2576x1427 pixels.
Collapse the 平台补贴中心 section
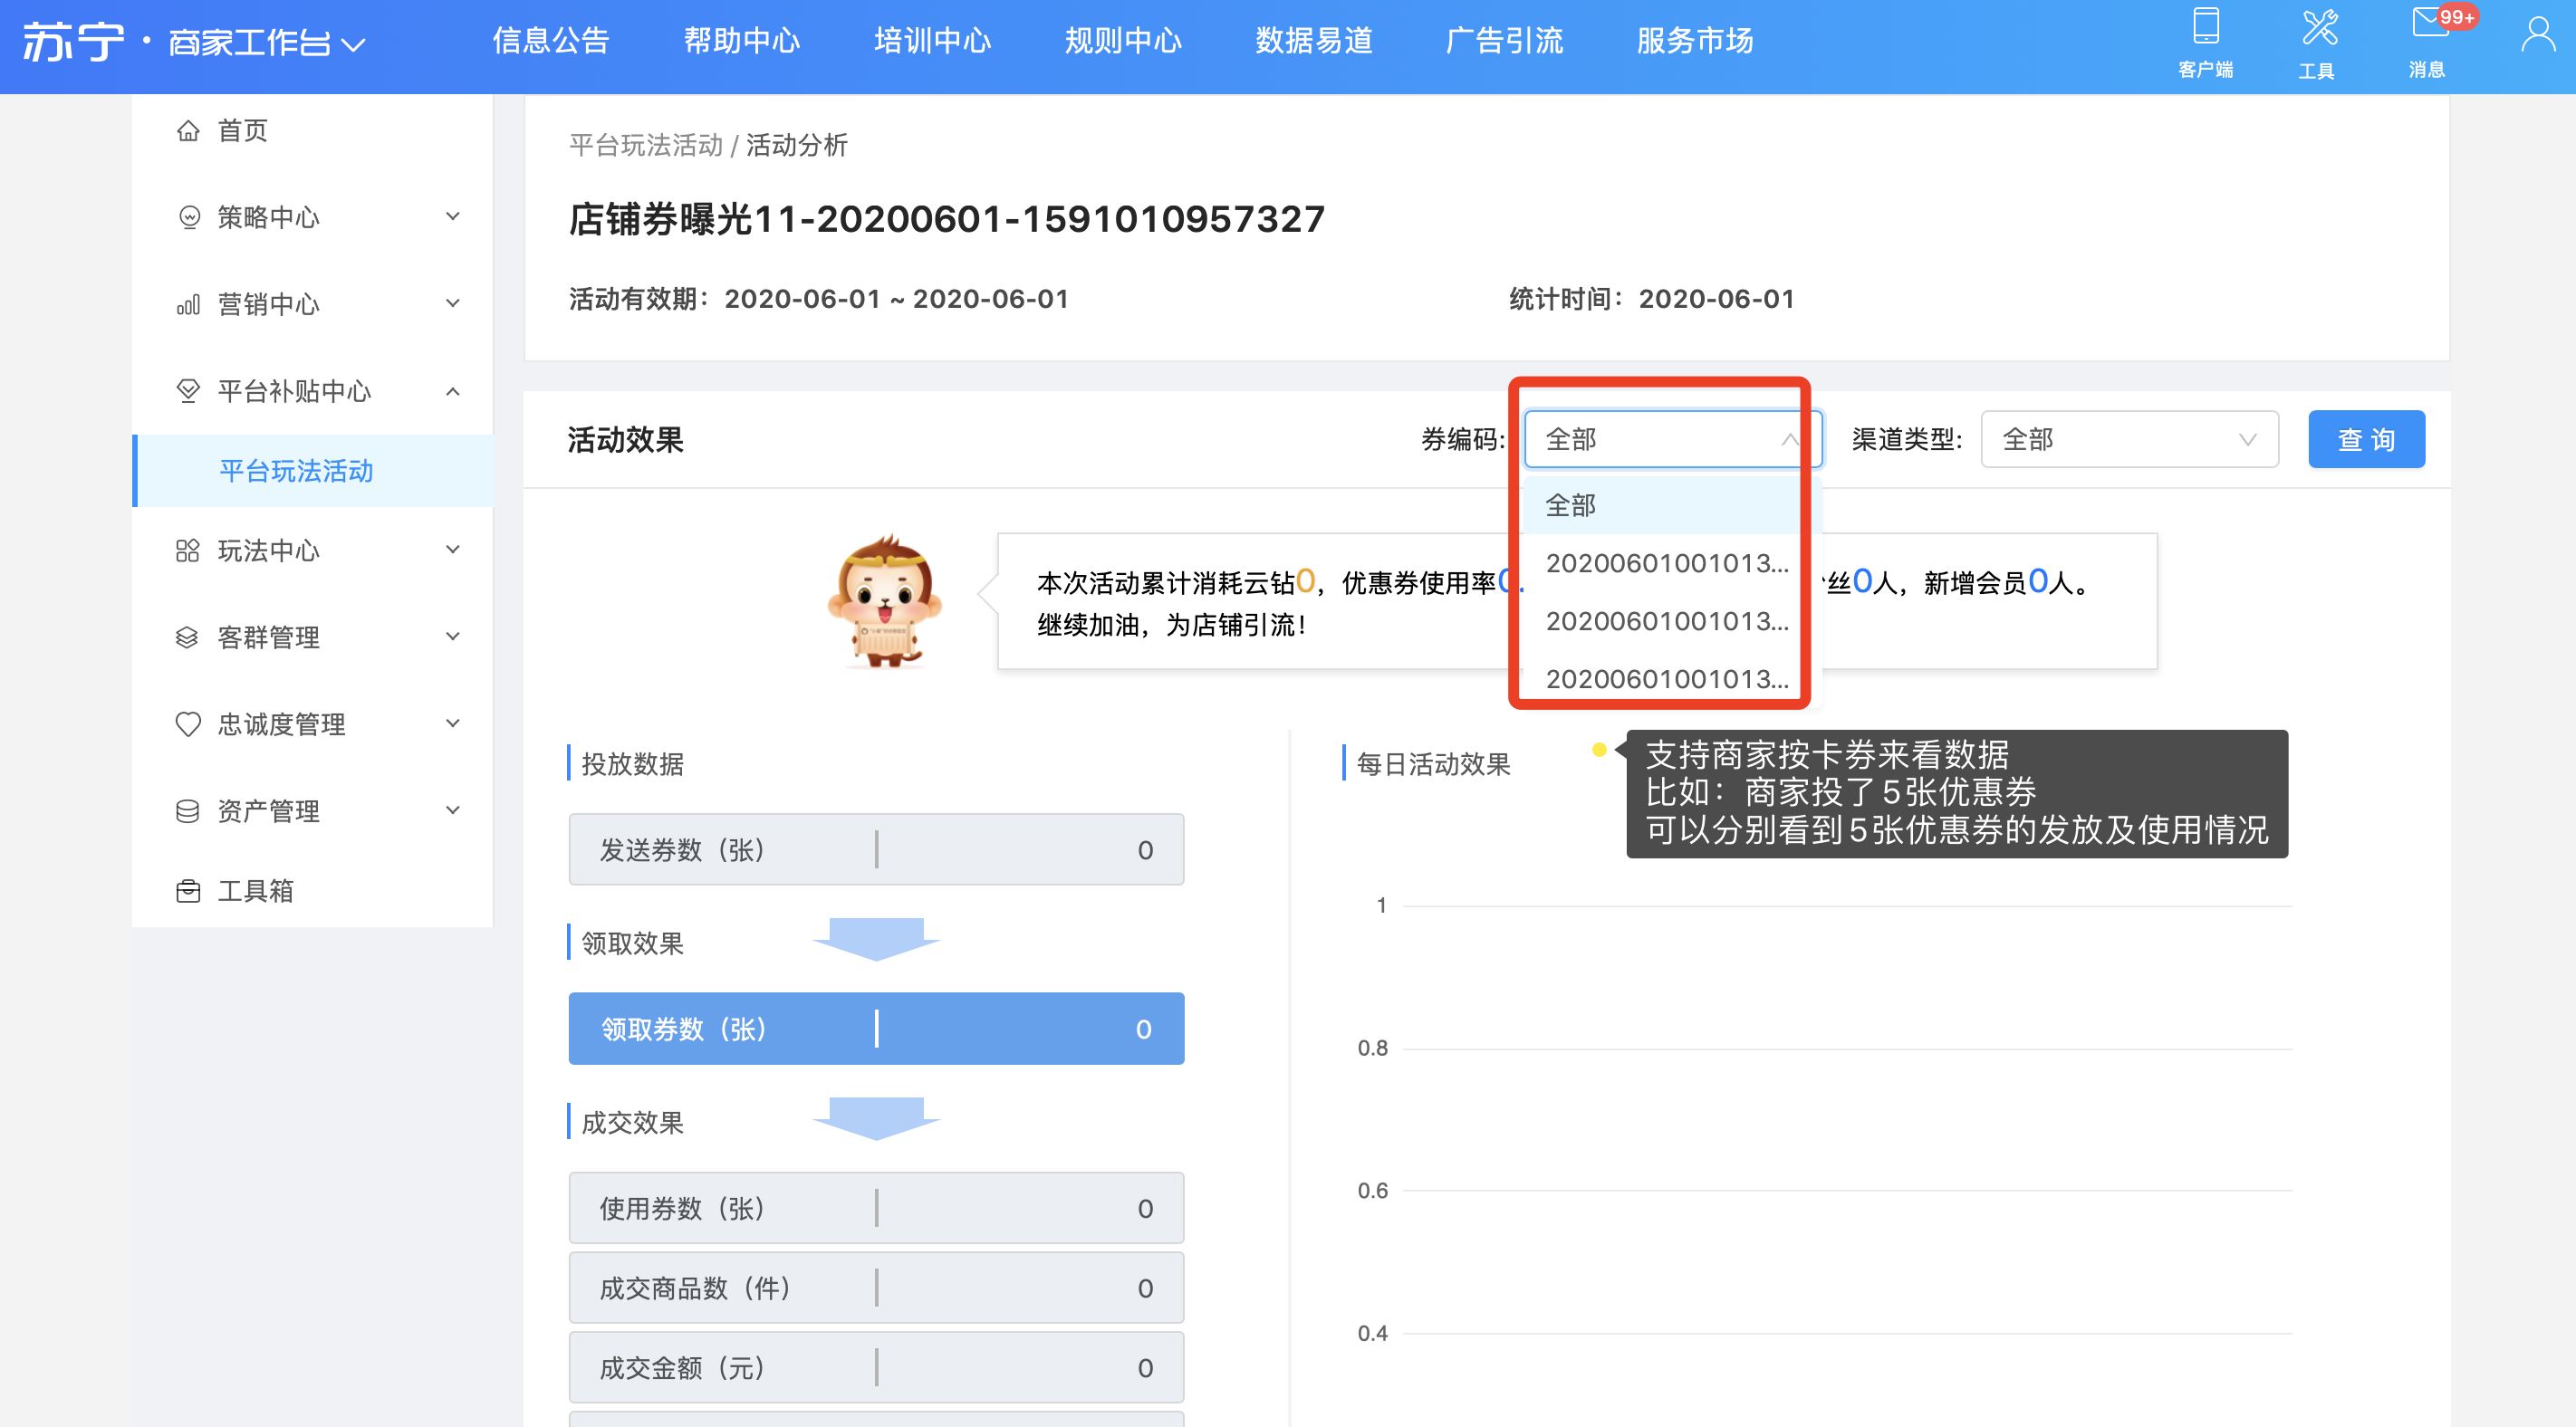(x=452, y=391)
